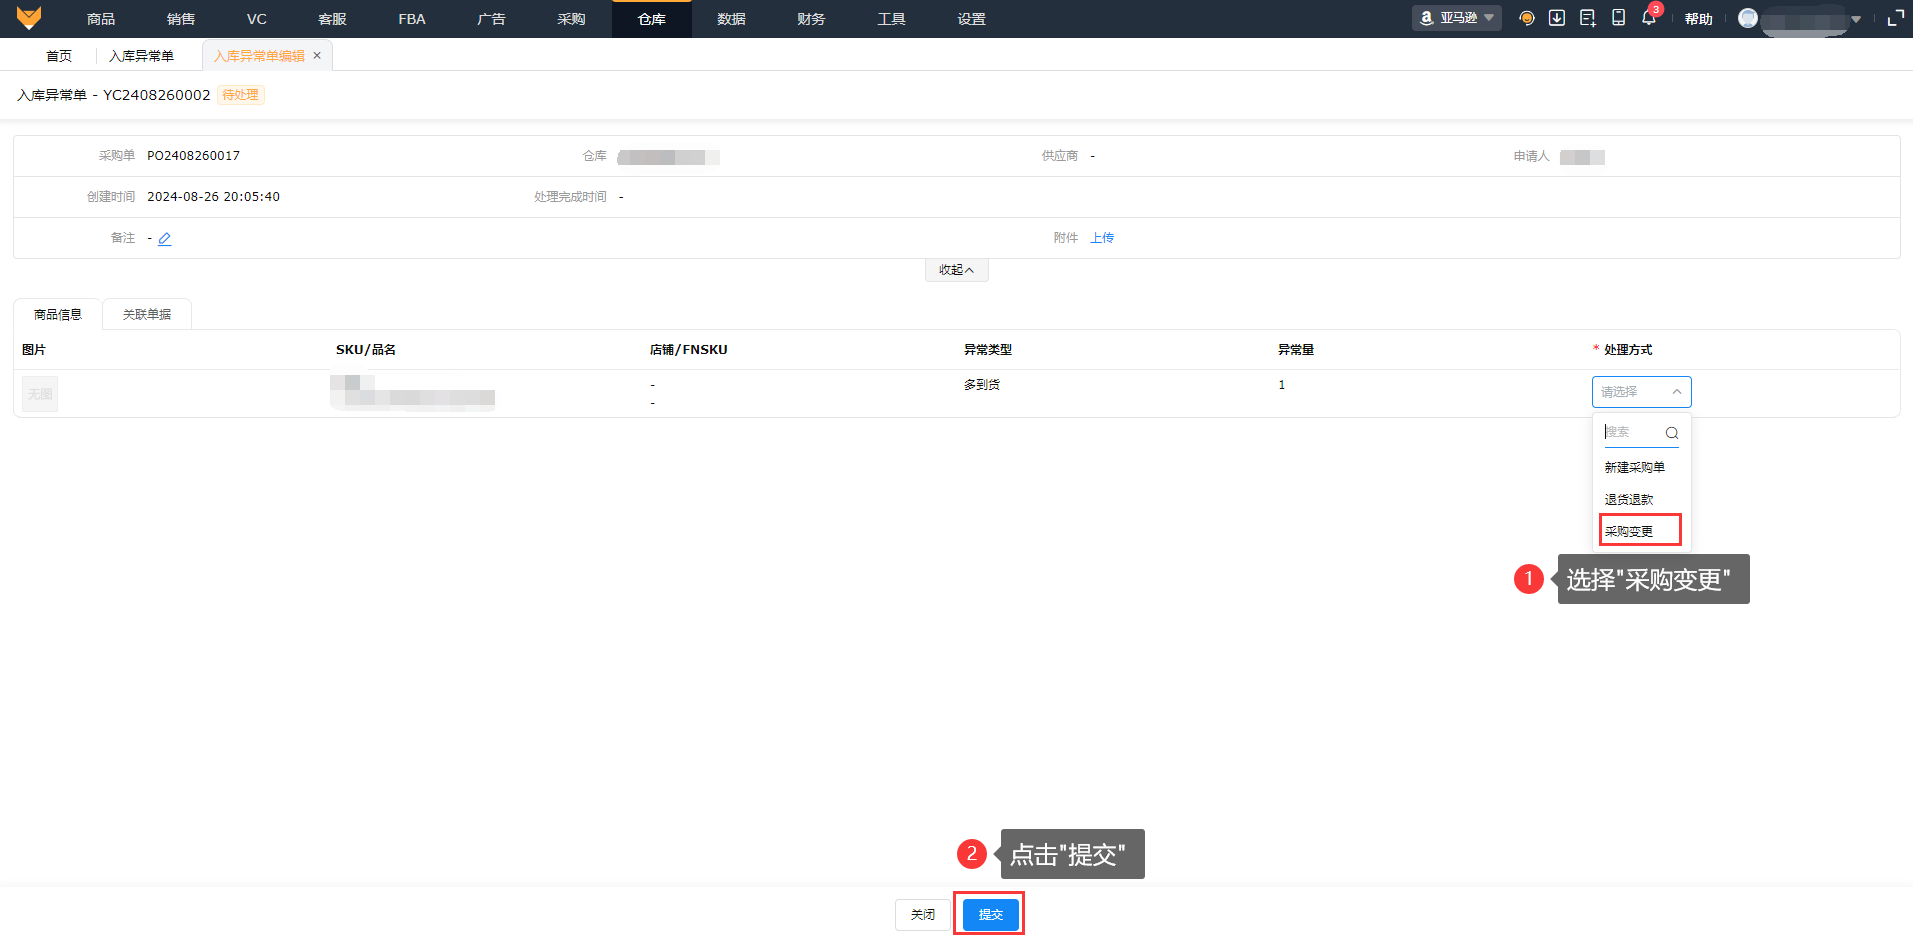Open the notifications bell
Screen dimensions: 1913x937
tap(1648, 18)
